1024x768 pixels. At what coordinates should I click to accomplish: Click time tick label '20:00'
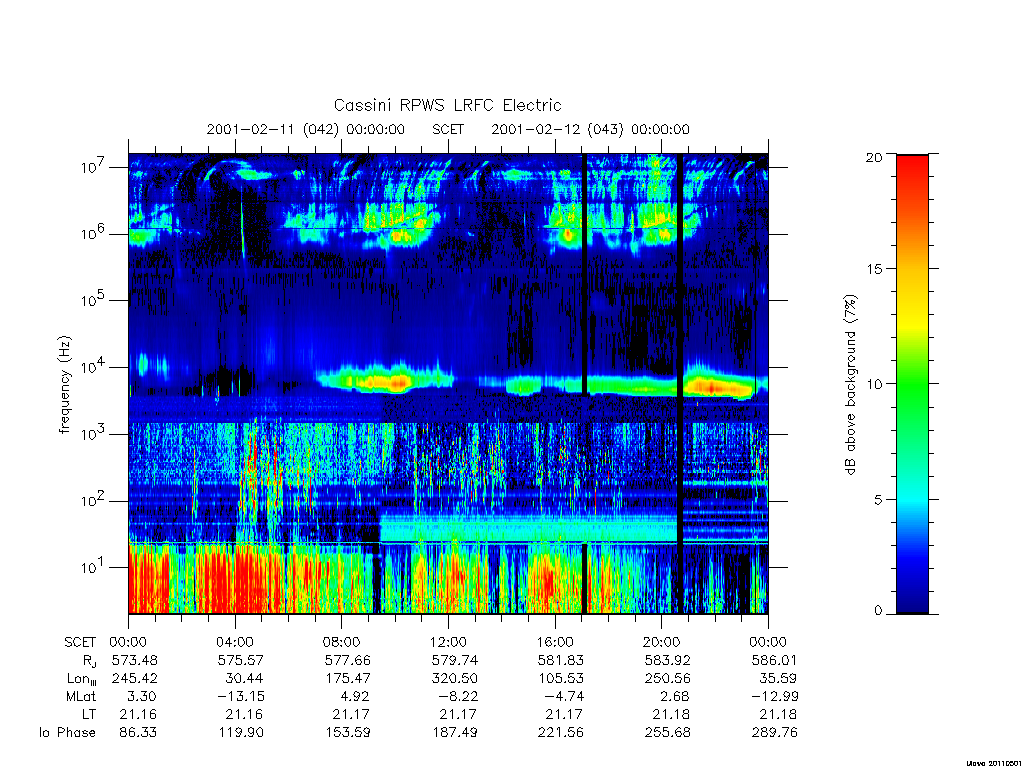(662, 643)
